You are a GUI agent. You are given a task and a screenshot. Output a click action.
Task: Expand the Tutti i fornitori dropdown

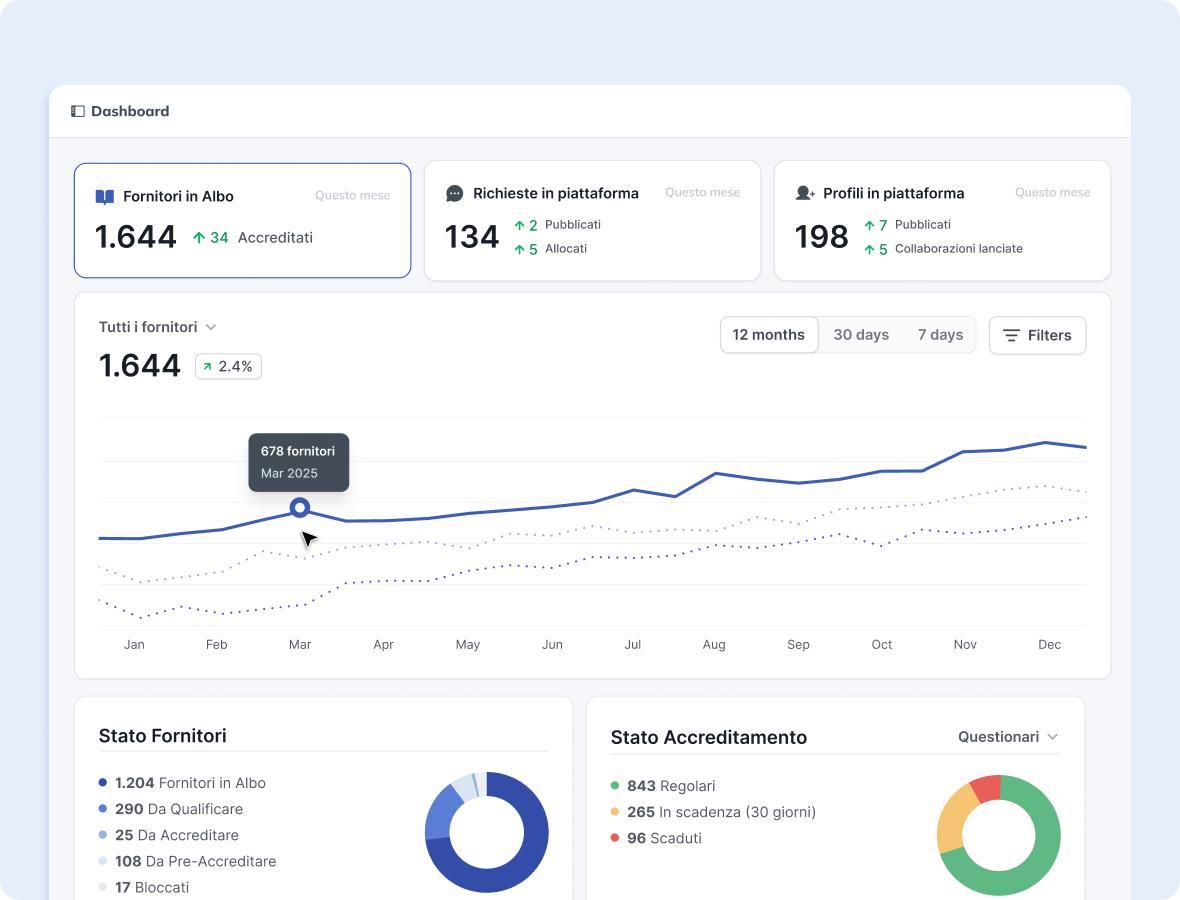click(158, 327)
